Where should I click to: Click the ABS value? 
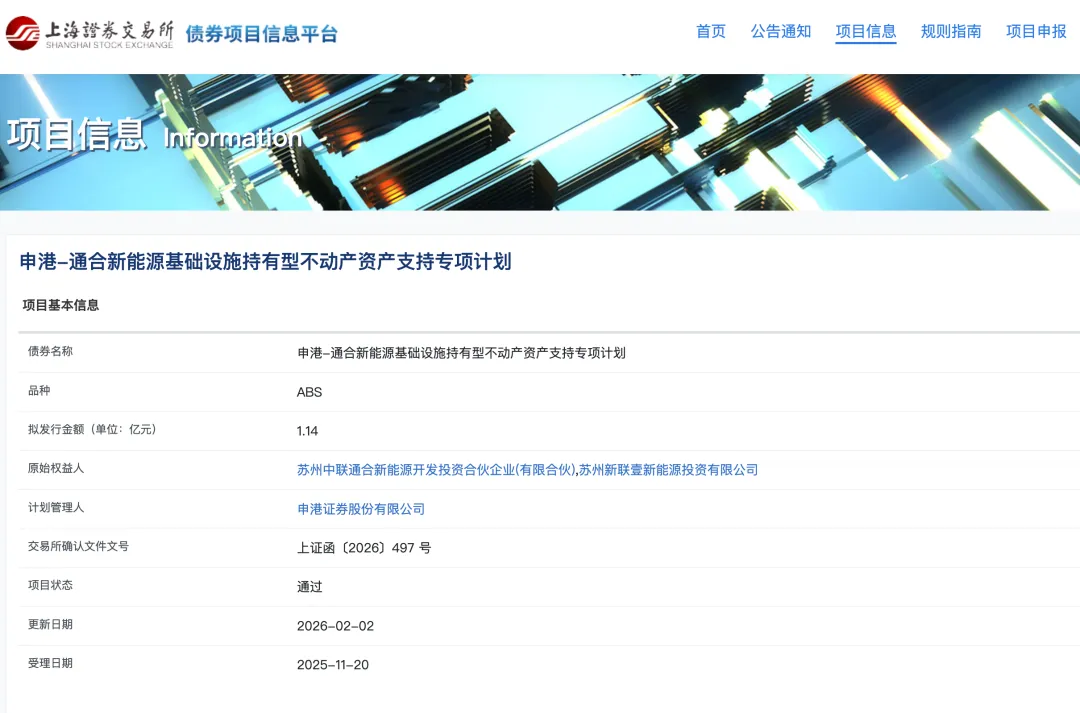(x=309, y=392)
